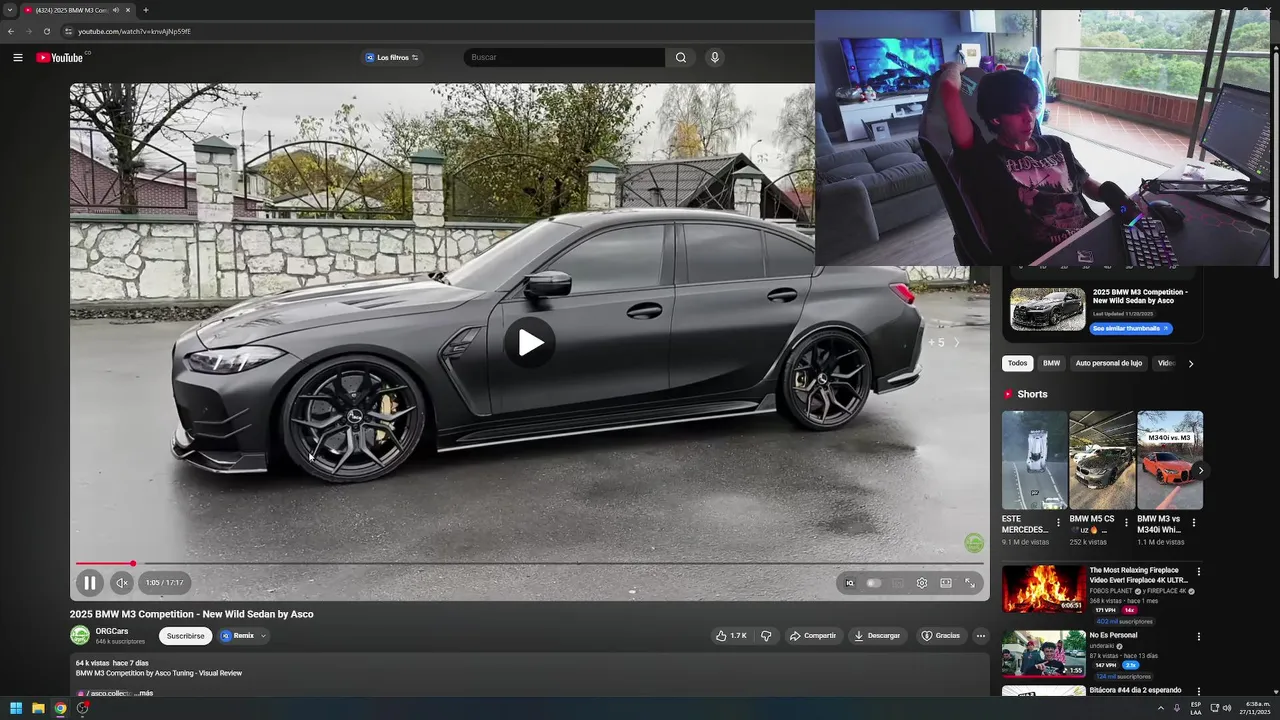The width and height of the screenshot is (1280, 720).
Task: Click the Gracias button
Action: pos(940,636)
